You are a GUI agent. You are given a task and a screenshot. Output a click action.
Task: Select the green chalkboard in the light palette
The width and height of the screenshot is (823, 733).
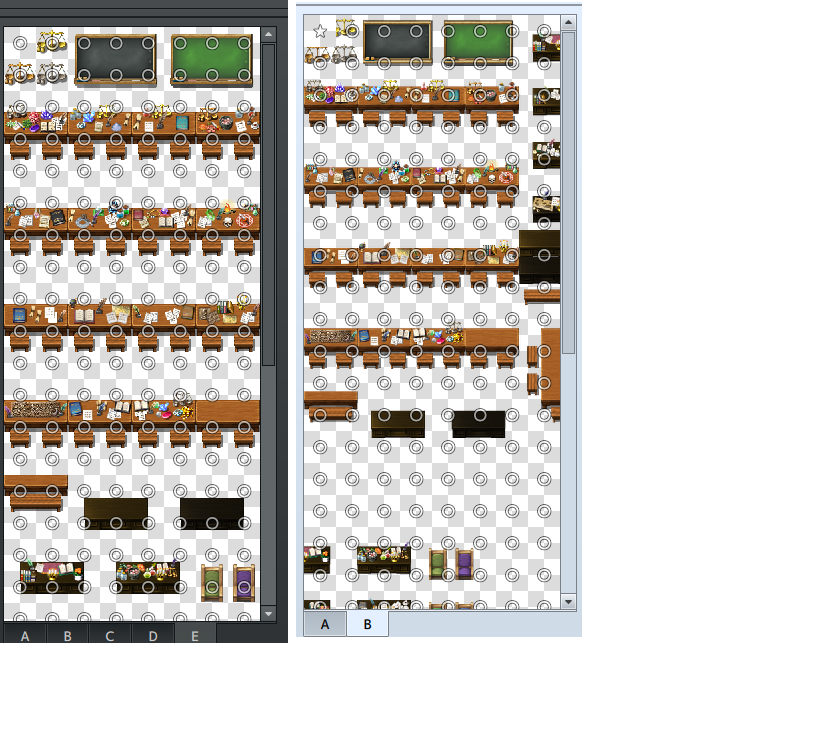pyautogui.click(x=478, y=43)
